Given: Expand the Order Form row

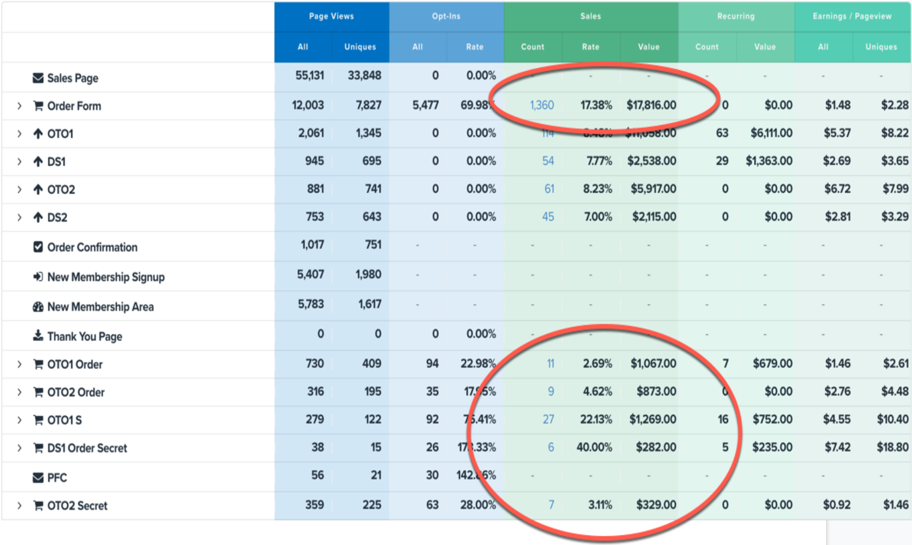Looking at the screenshot, I should pyautogui.click(x=19, y=106).
